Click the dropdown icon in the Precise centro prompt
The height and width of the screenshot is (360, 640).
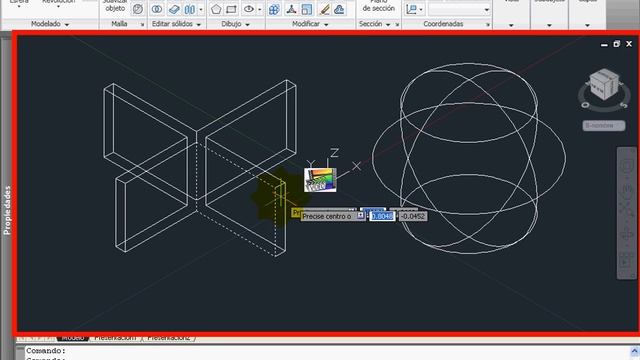360,216
